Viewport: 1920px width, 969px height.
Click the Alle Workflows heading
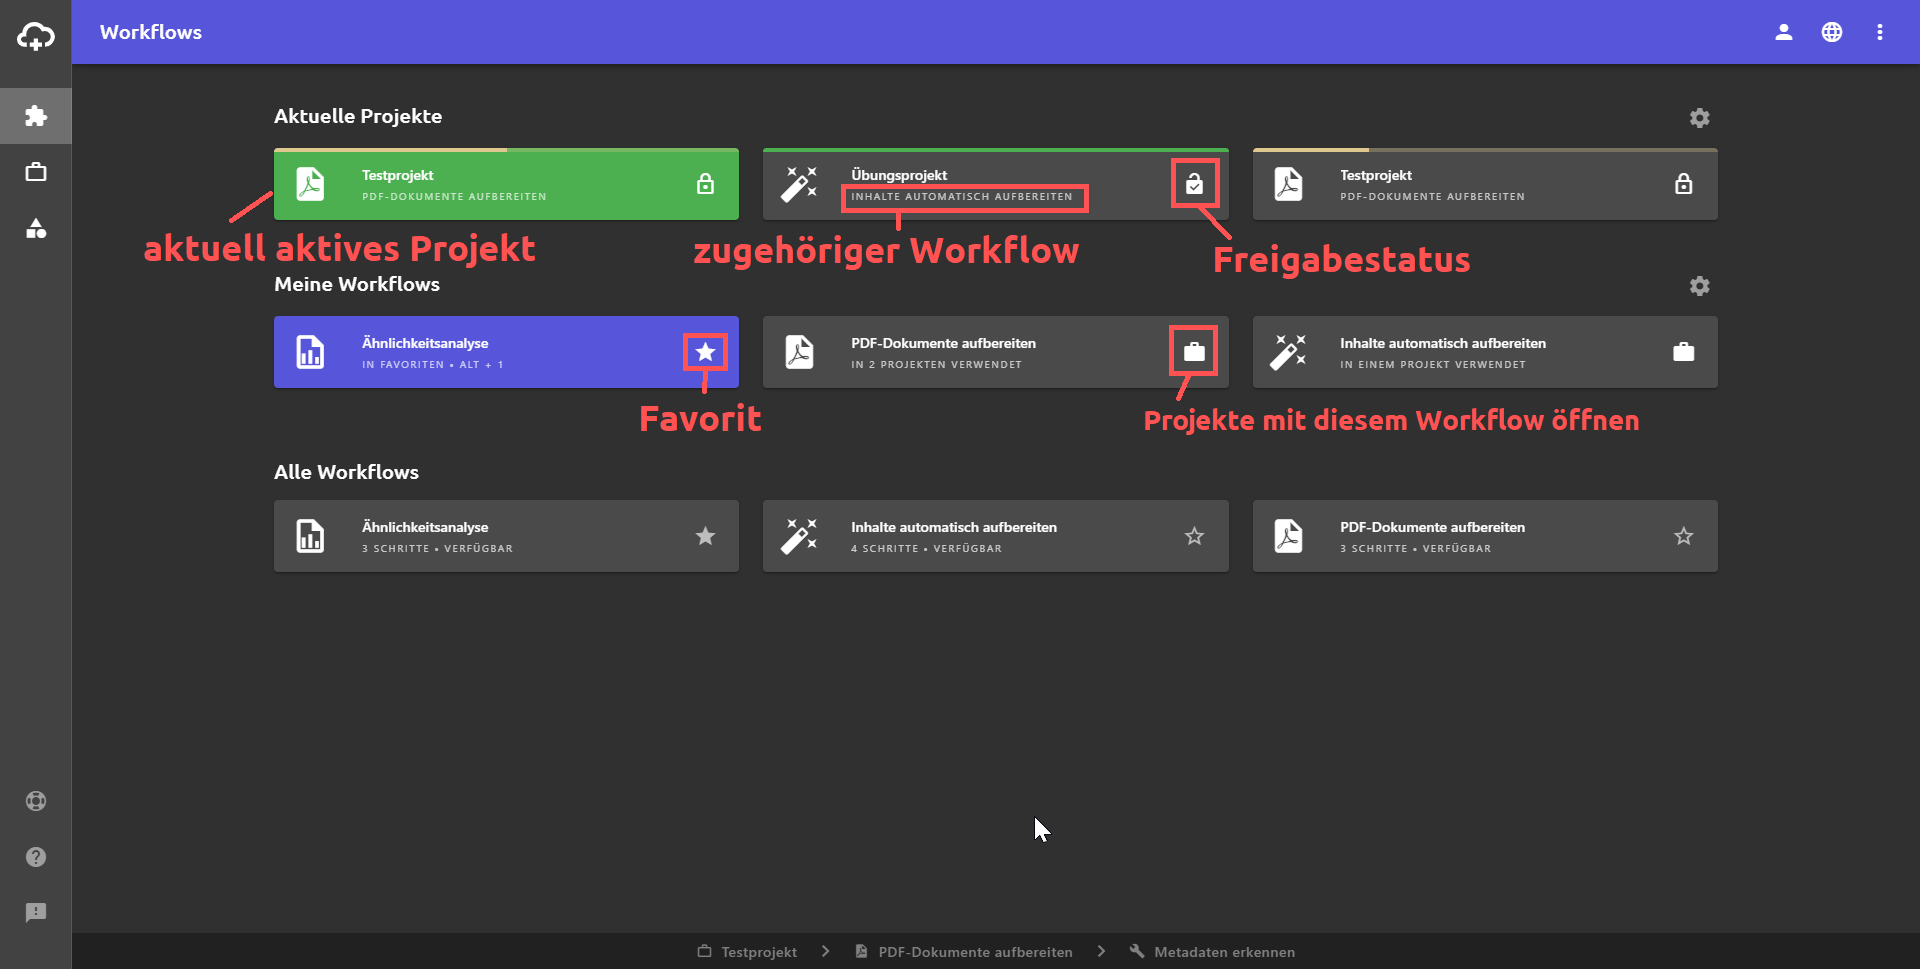click(346, 472)
